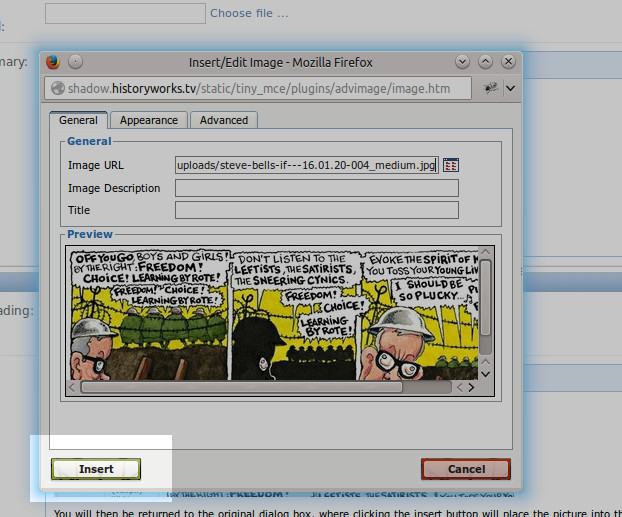The height and width of the screenshot is (517, 622).
Task: Click the preview scroll left arrow
Action: pyautogui.click(x=72, y=387)
